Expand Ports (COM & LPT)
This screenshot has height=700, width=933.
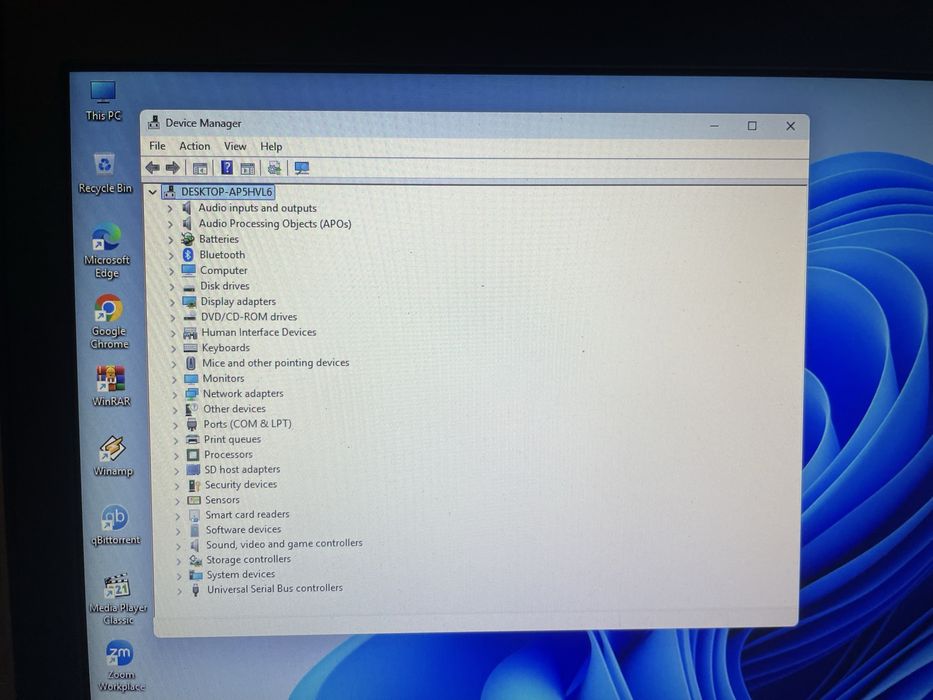[175, 425]
